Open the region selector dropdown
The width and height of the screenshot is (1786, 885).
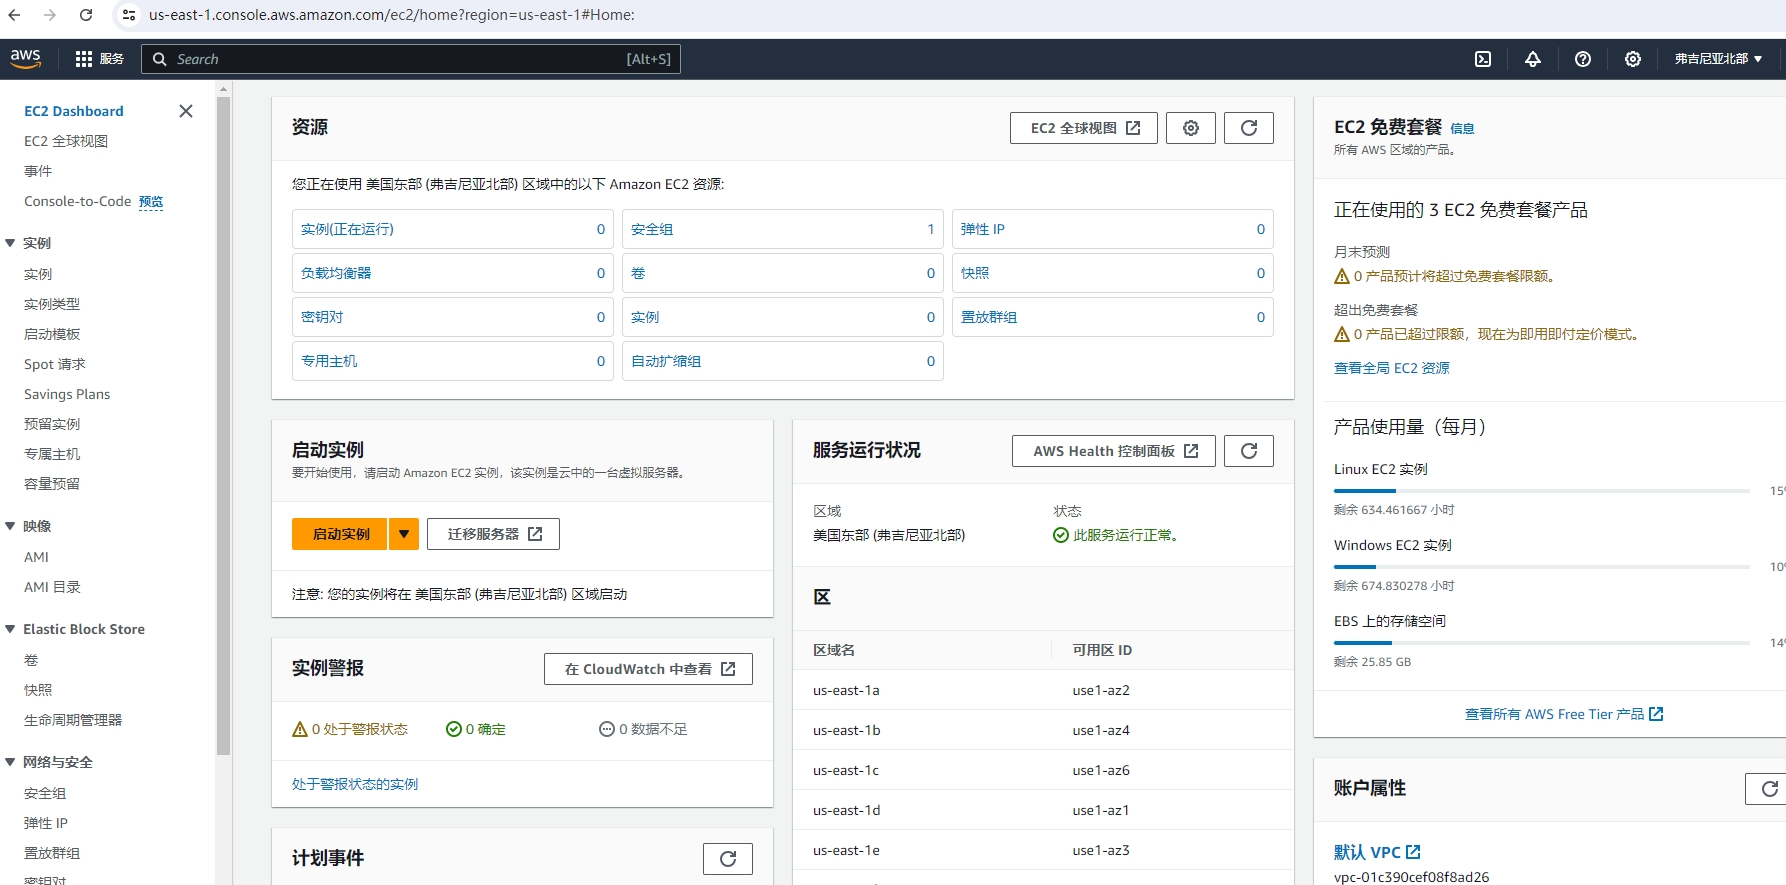click(1719, 59)
